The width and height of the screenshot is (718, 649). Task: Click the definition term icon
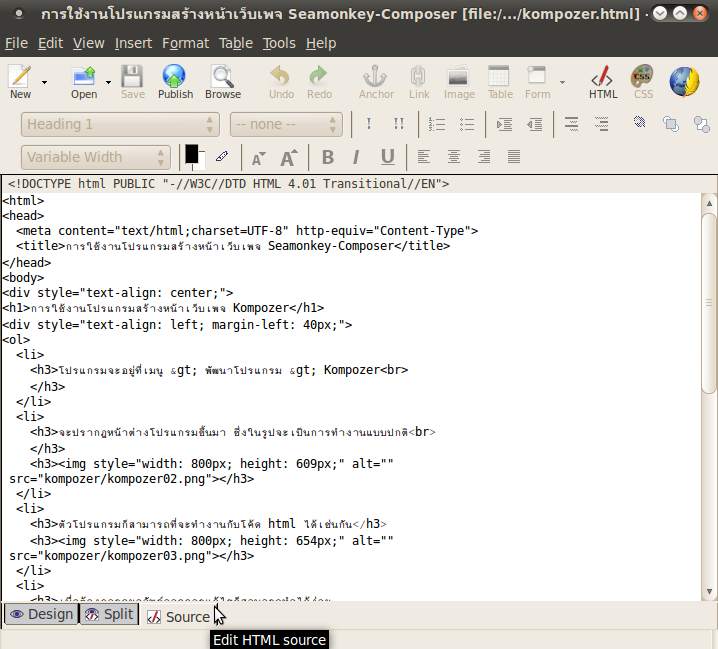(x=571, y=124)
